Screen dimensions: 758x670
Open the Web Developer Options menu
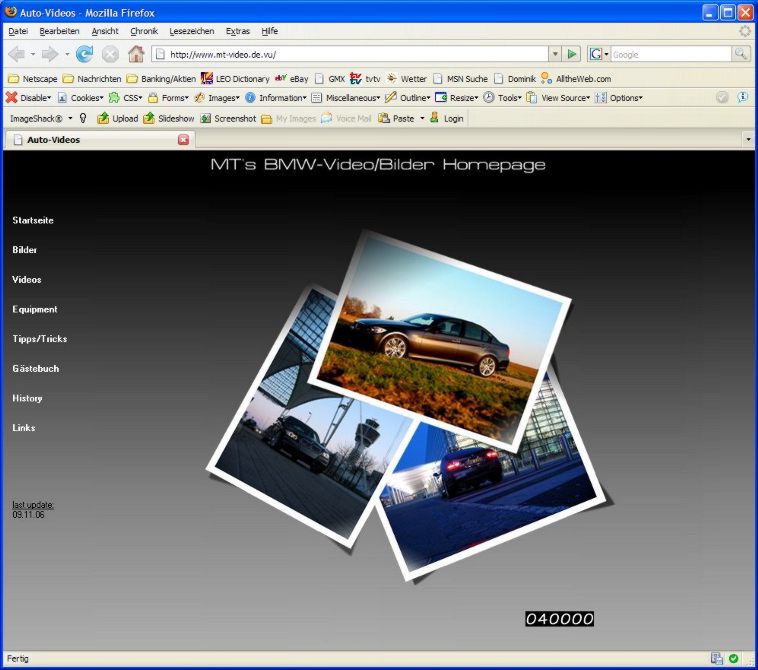619,98
